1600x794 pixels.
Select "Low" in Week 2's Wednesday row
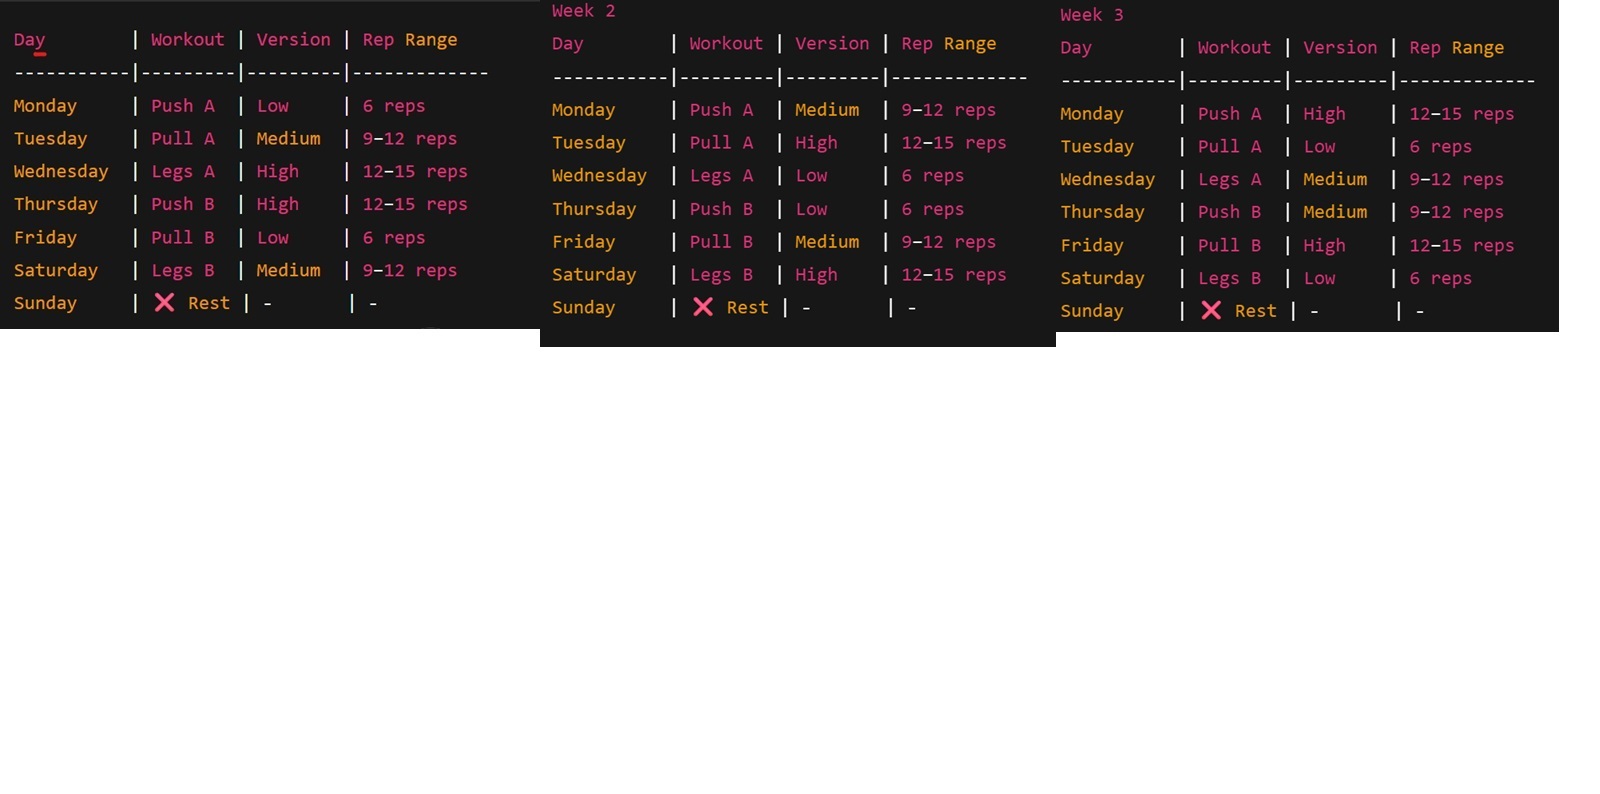[x=811, y=176]
